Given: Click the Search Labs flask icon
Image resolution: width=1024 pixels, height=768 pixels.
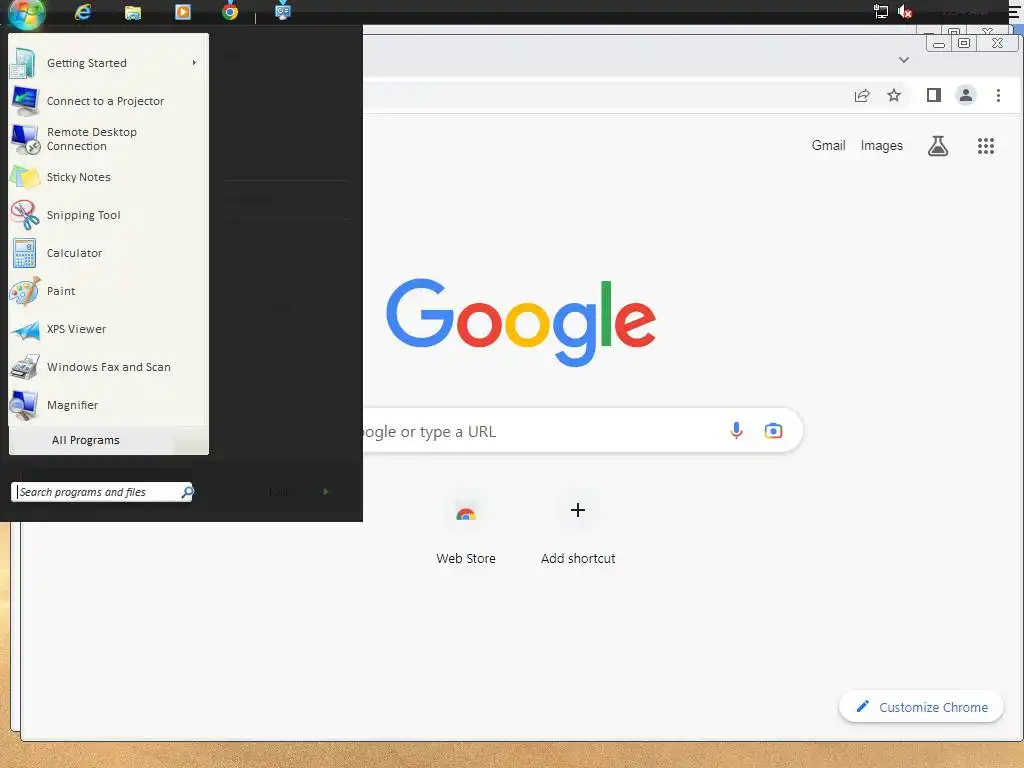Looking at the screenshot, I should point(938,146).
